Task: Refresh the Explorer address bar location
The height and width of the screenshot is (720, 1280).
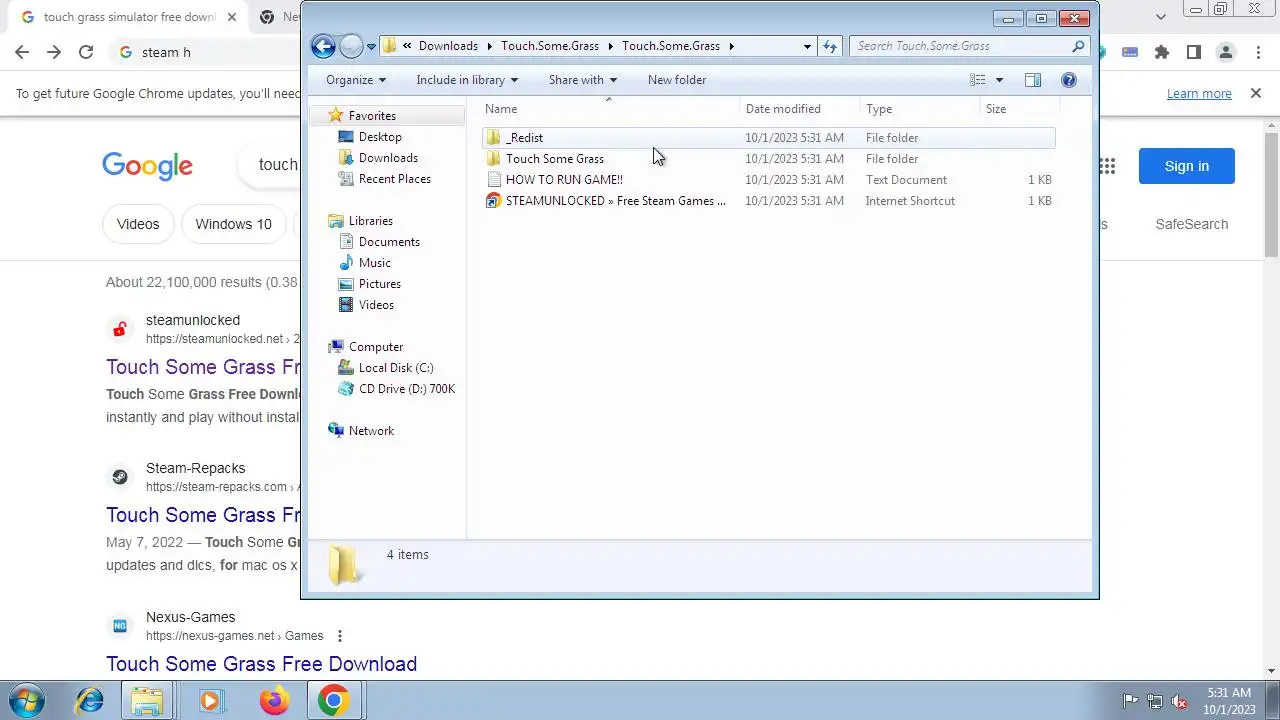Action: pyautogui.click(x=829, y=46)
